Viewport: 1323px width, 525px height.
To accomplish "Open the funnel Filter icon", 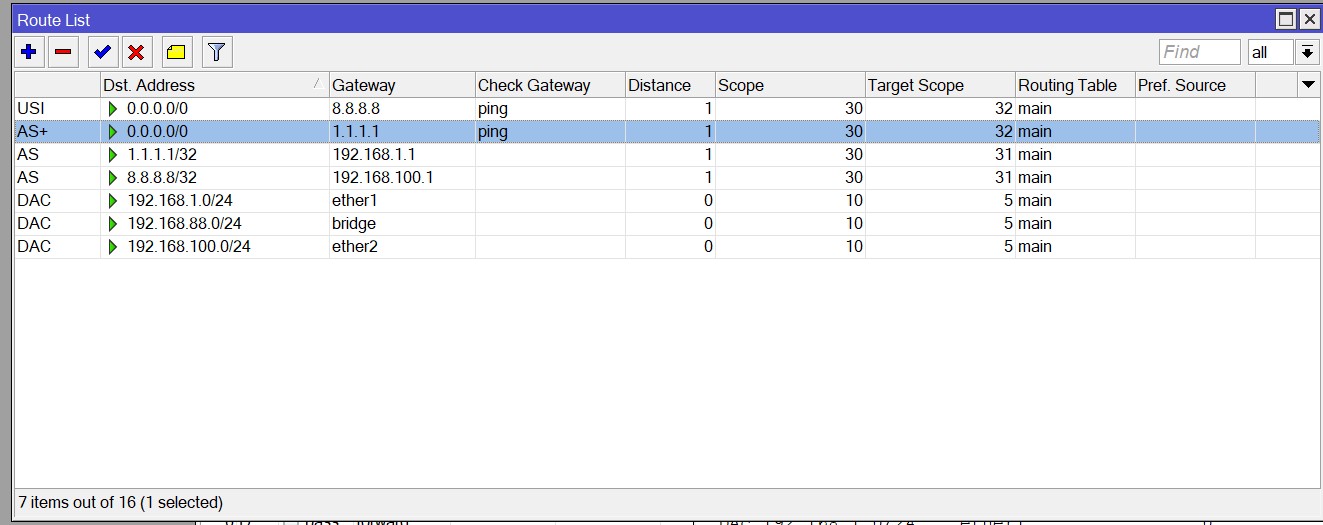I will (217, 52).
